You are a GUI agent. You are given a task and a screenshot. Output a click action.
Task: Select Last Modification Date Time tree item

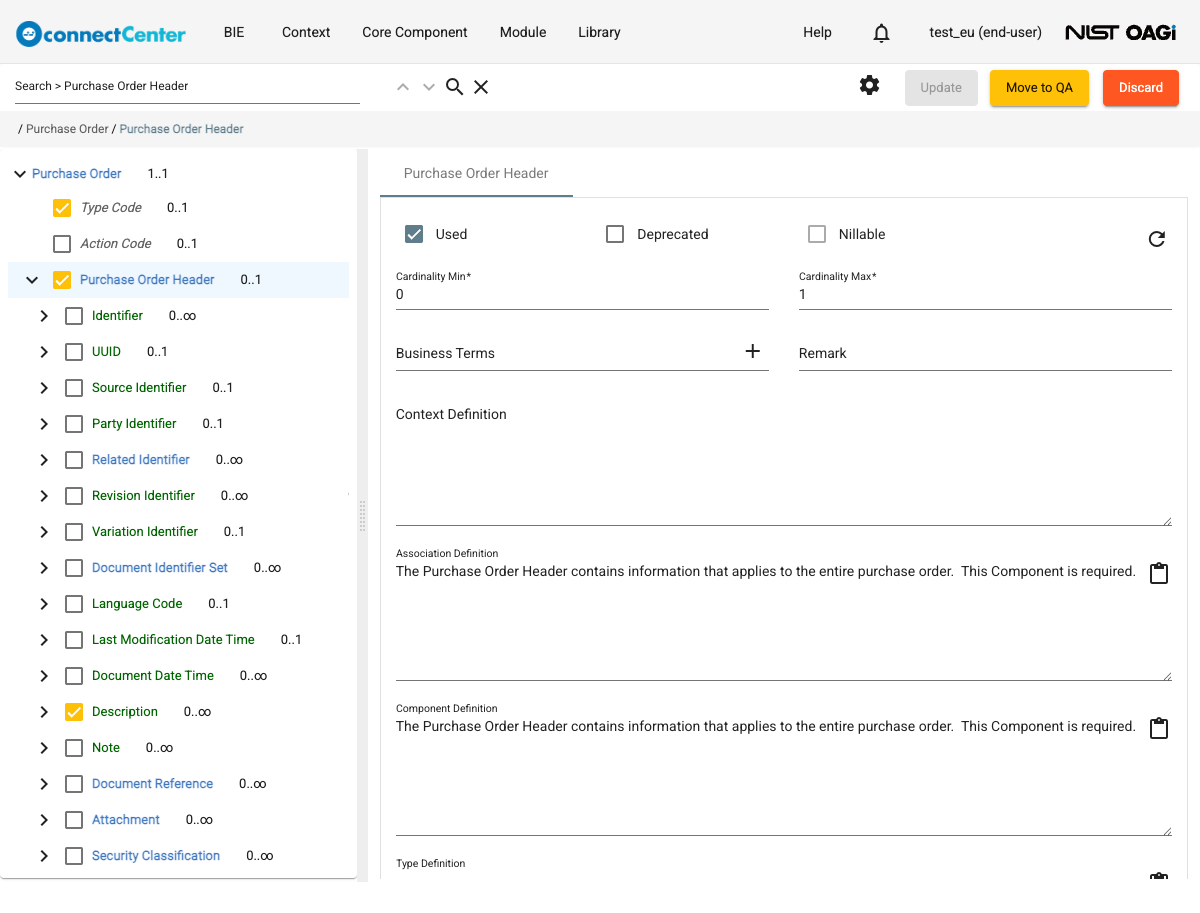pos(173,640)
